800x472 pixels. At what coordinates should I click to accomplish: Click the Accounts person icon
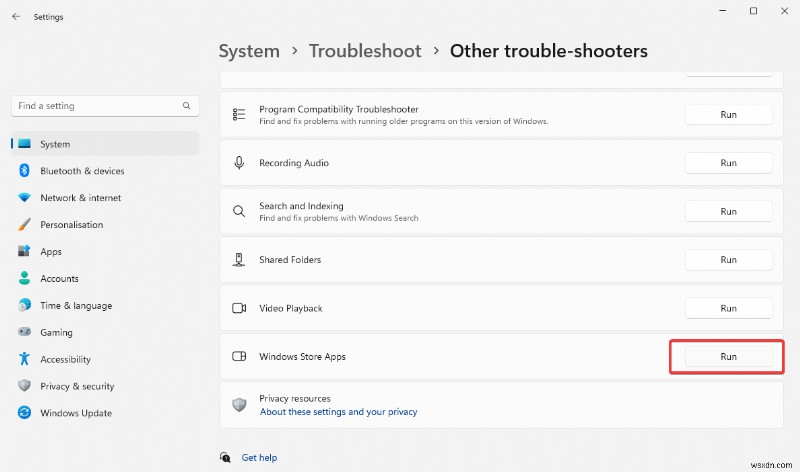click(x=24, y=278)
